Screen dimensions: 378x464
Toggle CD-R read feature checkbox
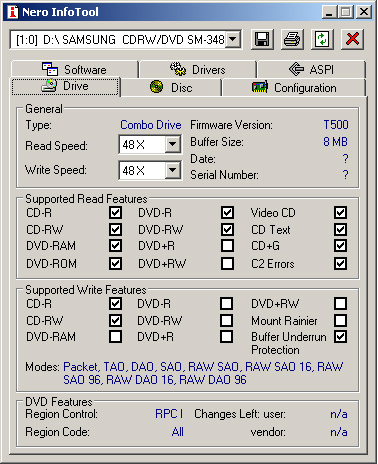115,213
